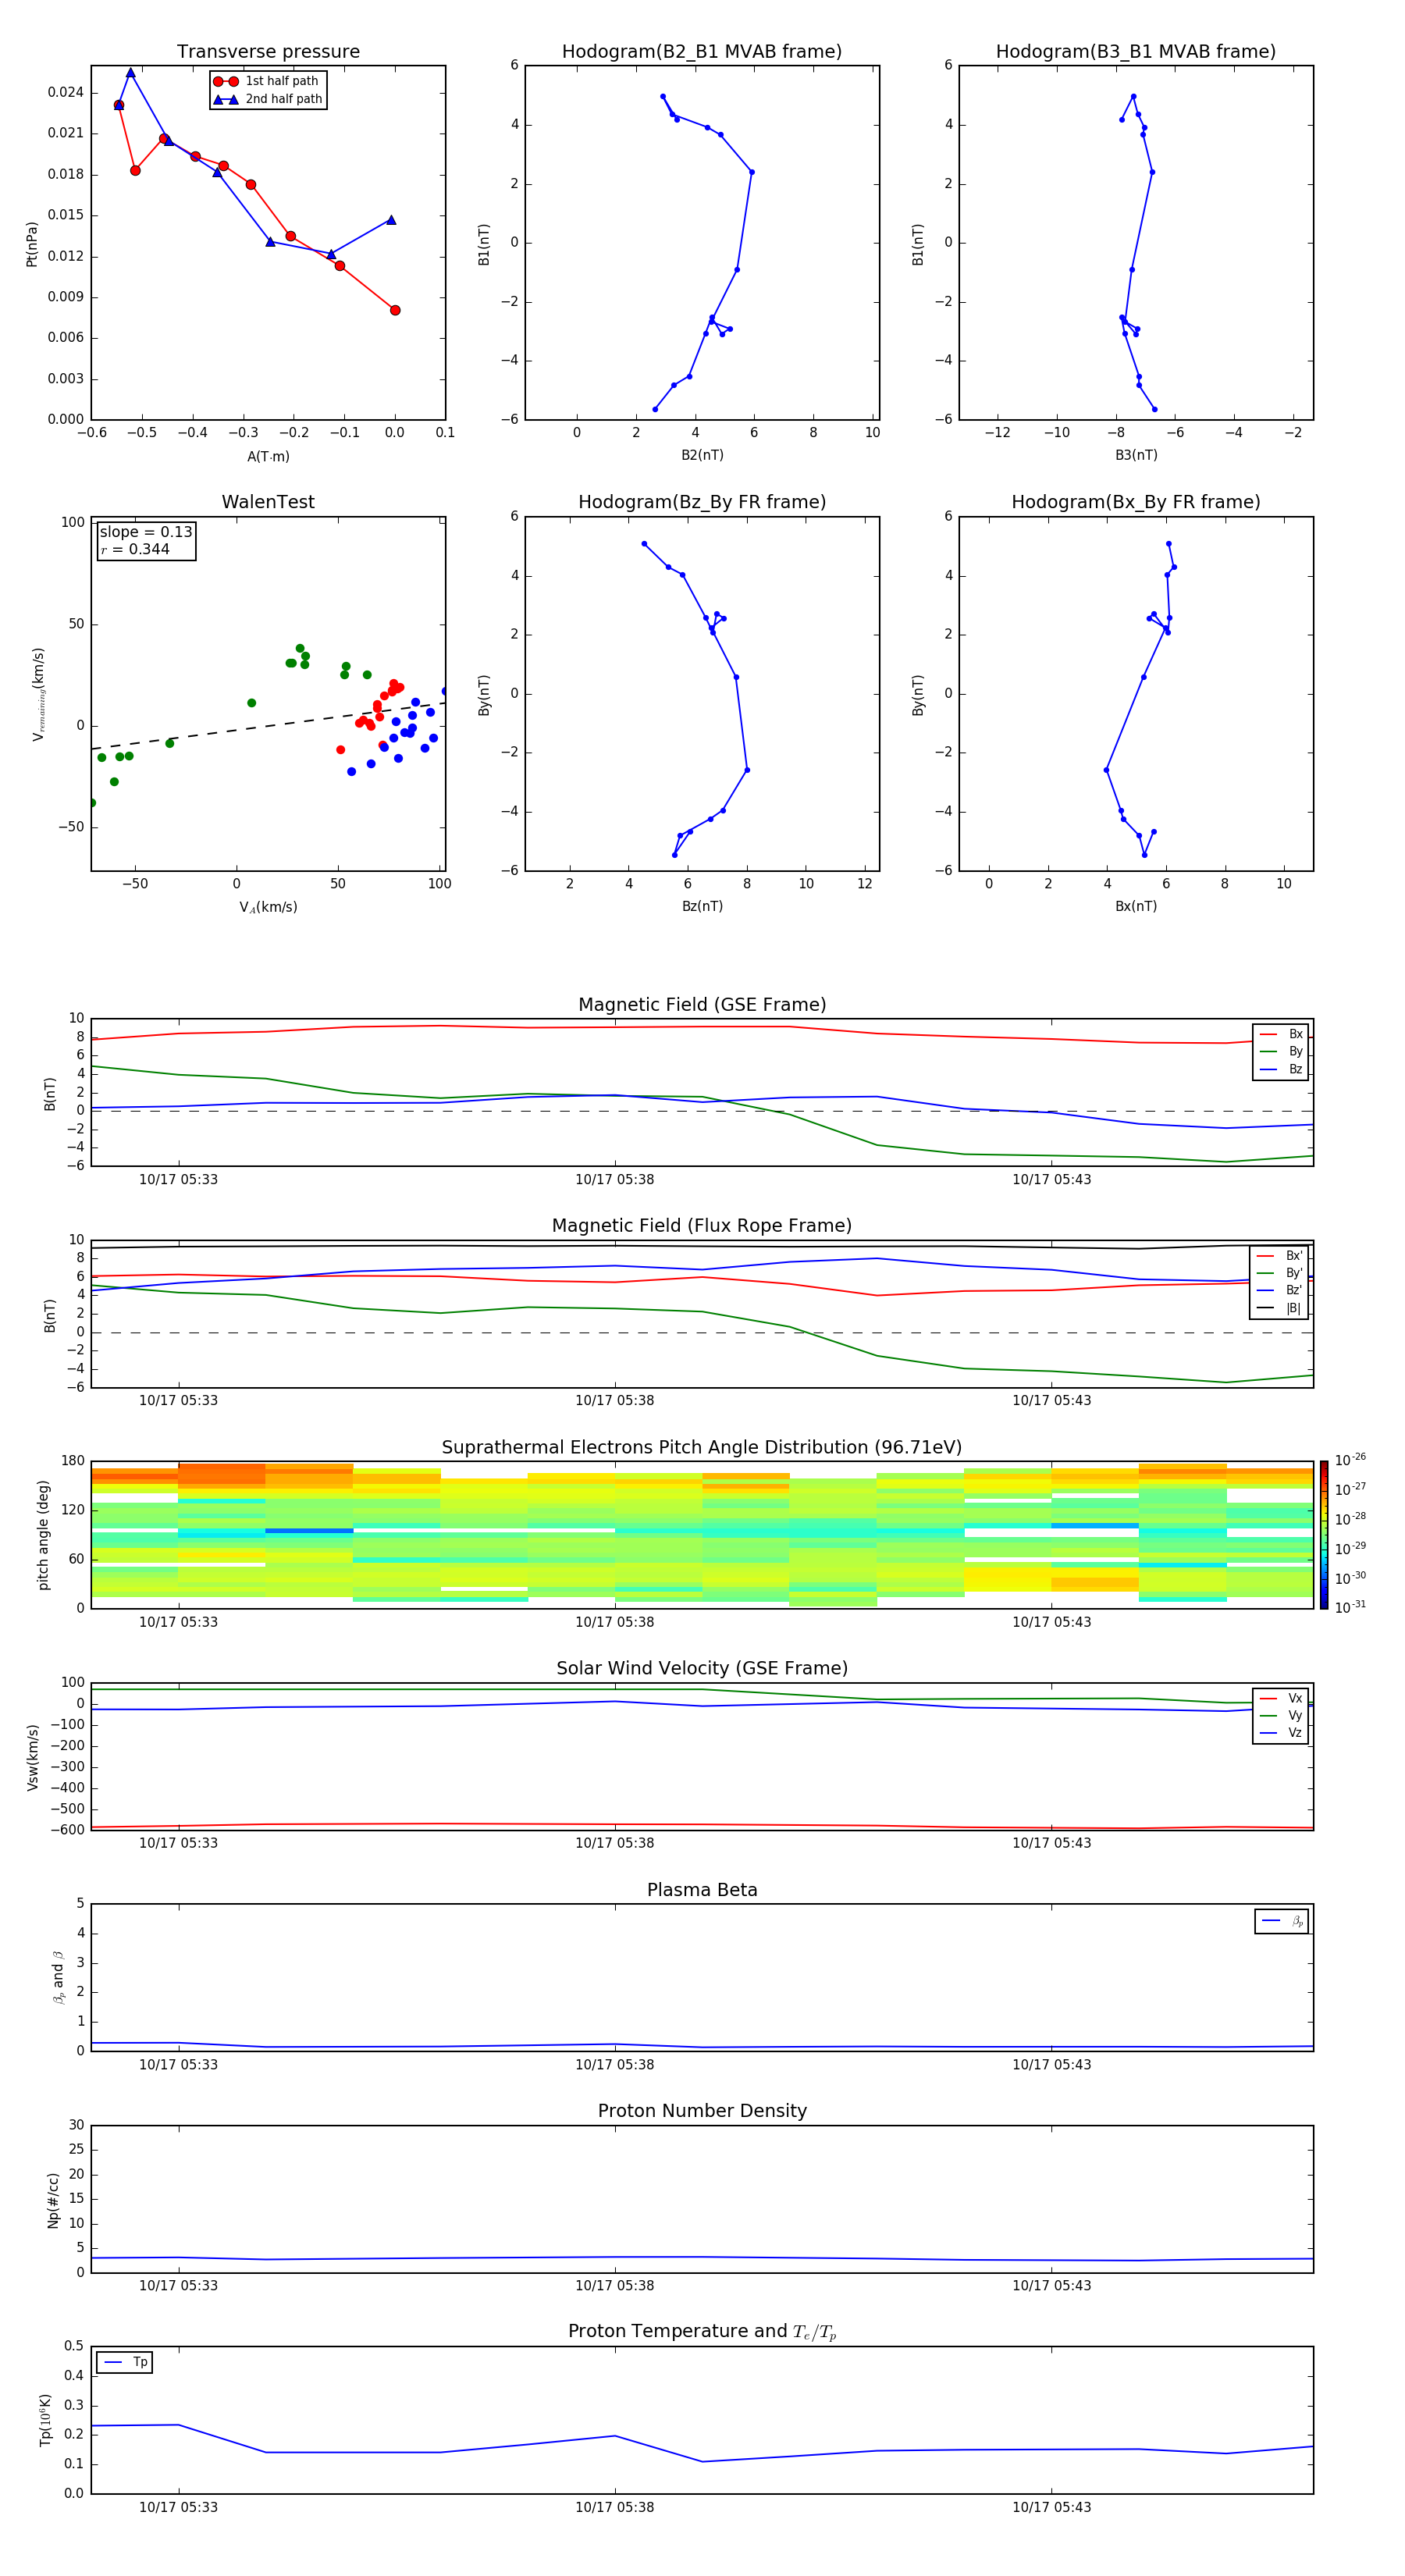Click the B3(nT) x-axis label

pyautogui.click(x=1136, y=455)
